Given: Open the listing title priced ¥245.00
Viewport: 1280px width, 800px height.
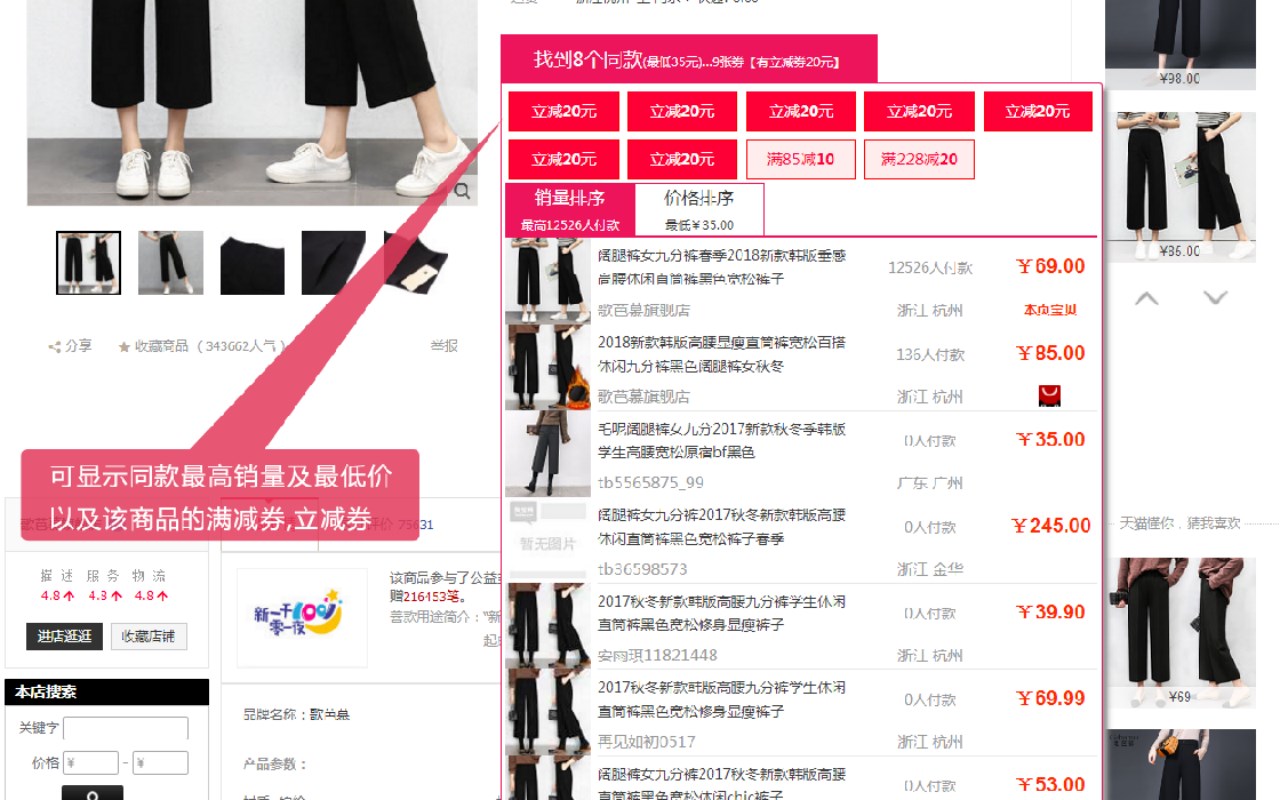Looking at the screenshot, I should point(722,526).
